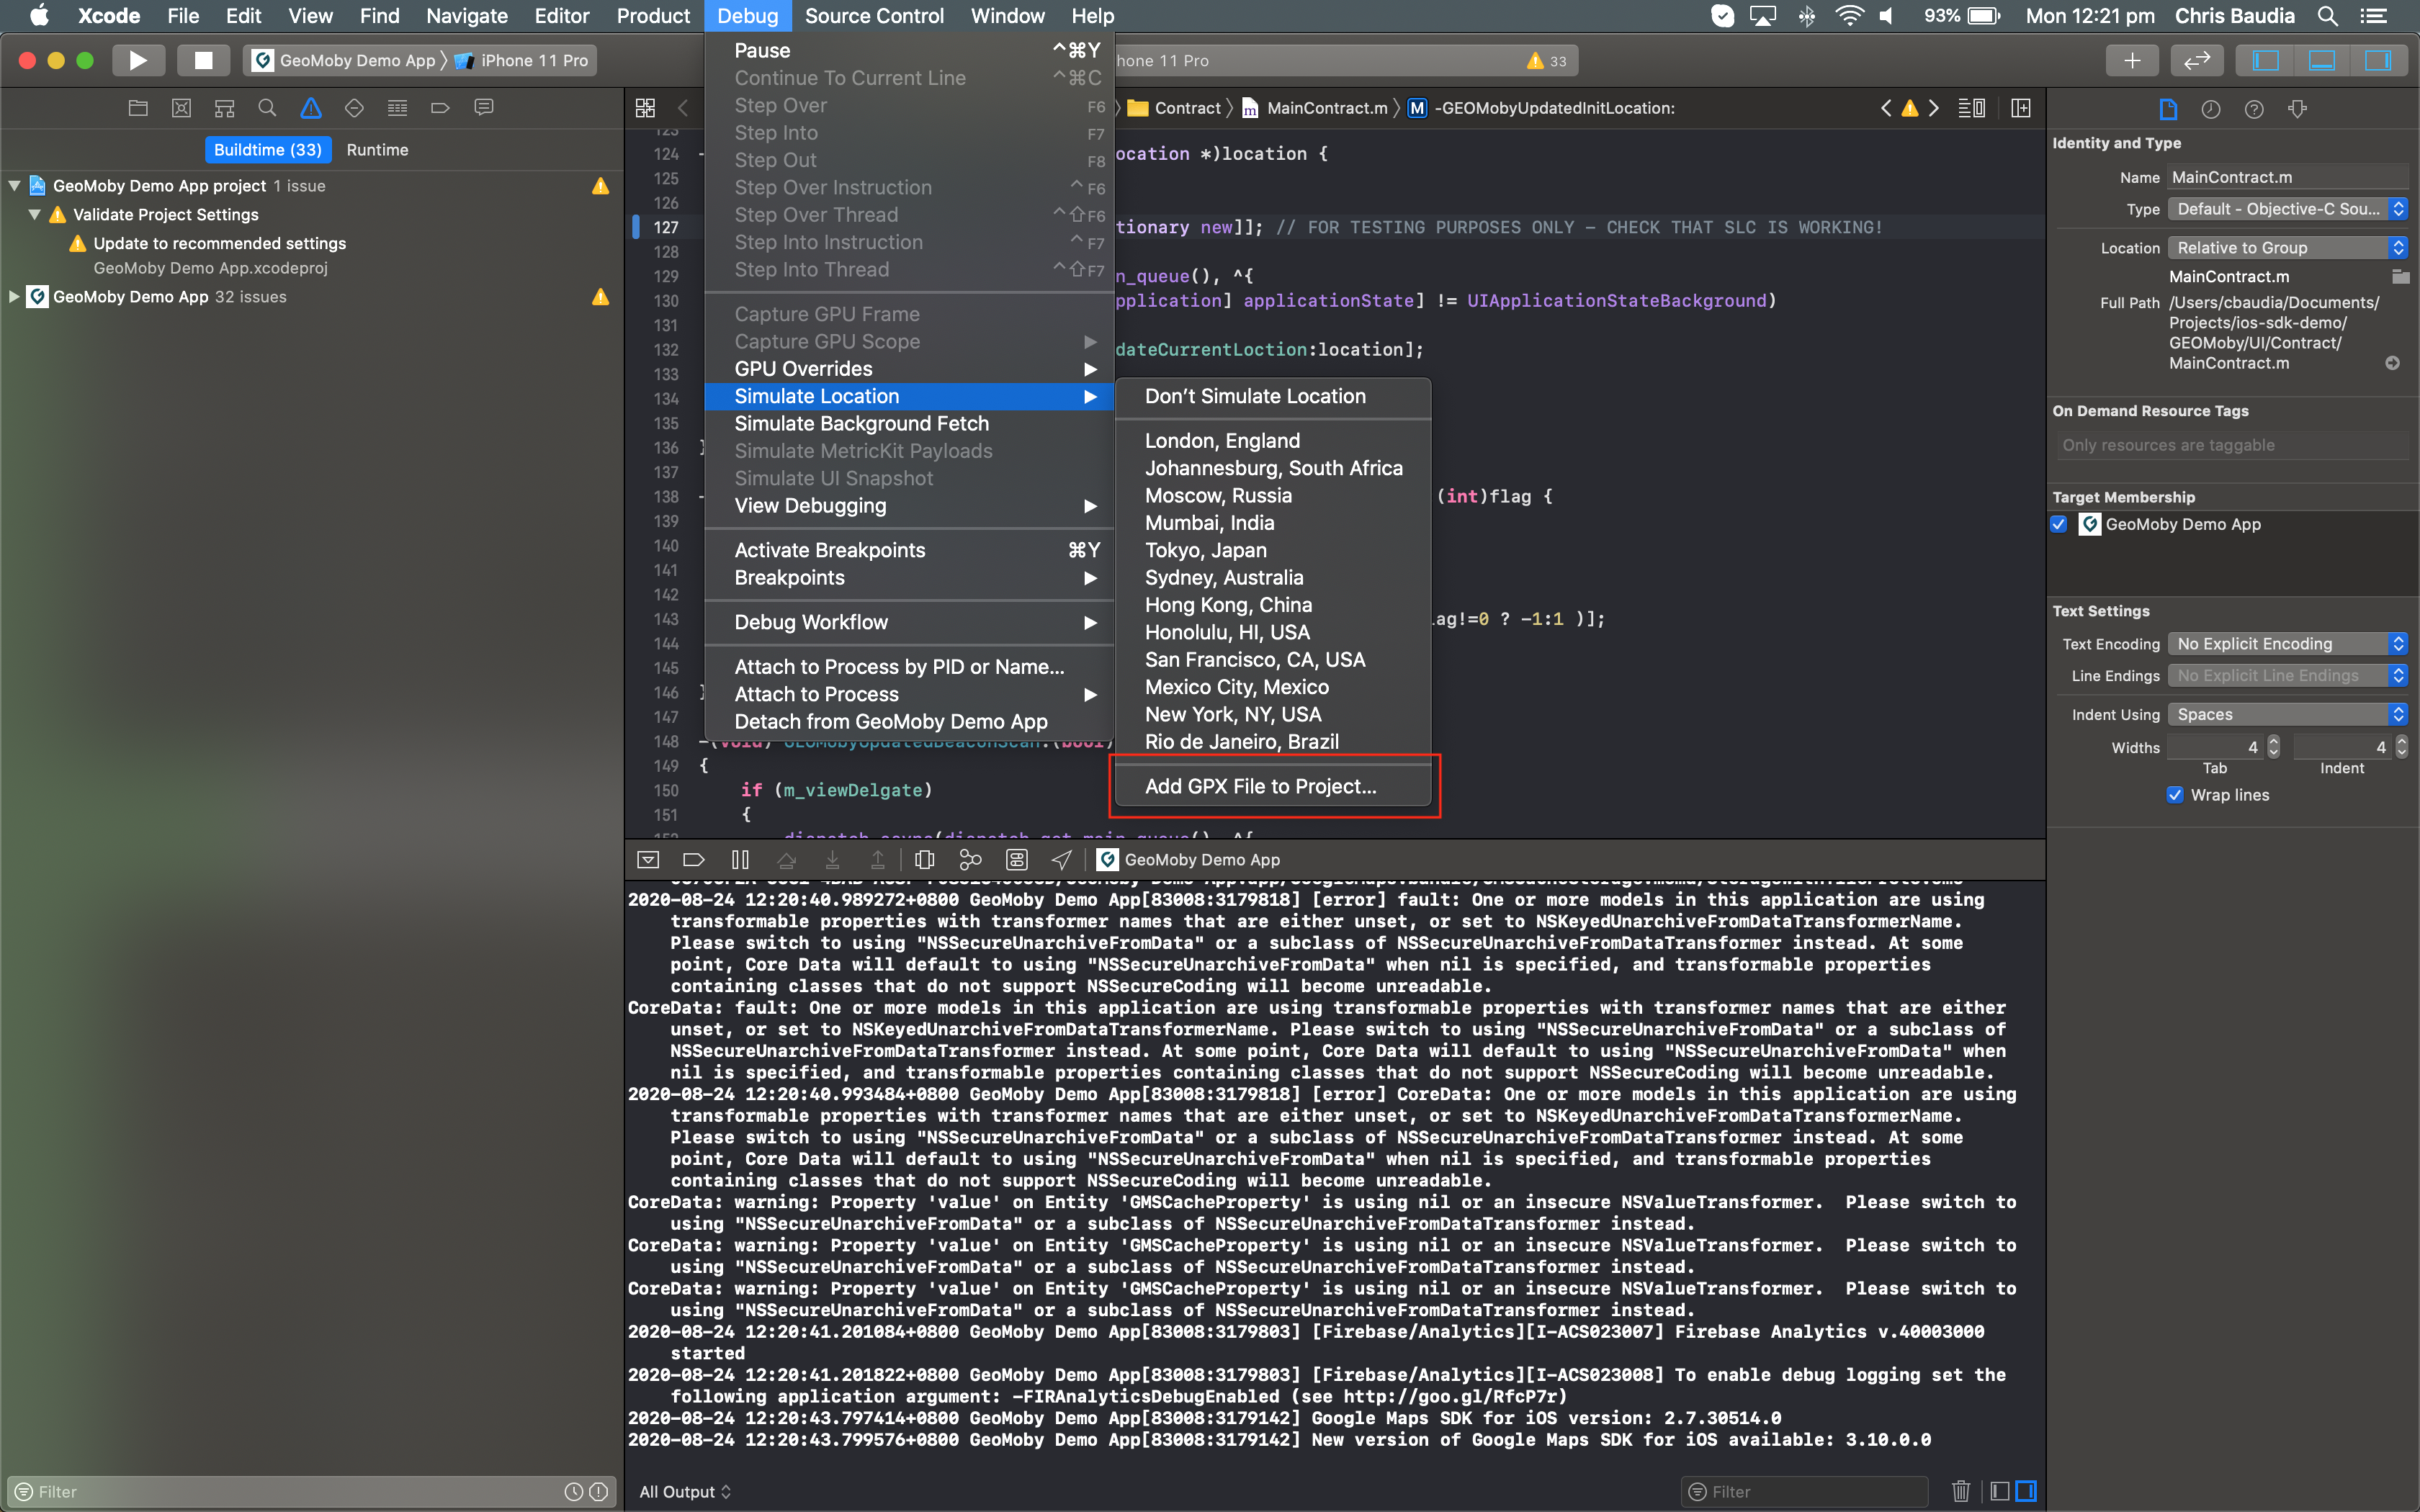Switch to the Runtime issues tab
Image resolution: width=2420 pixels, height=1512 pixels.
click(377, 150)
